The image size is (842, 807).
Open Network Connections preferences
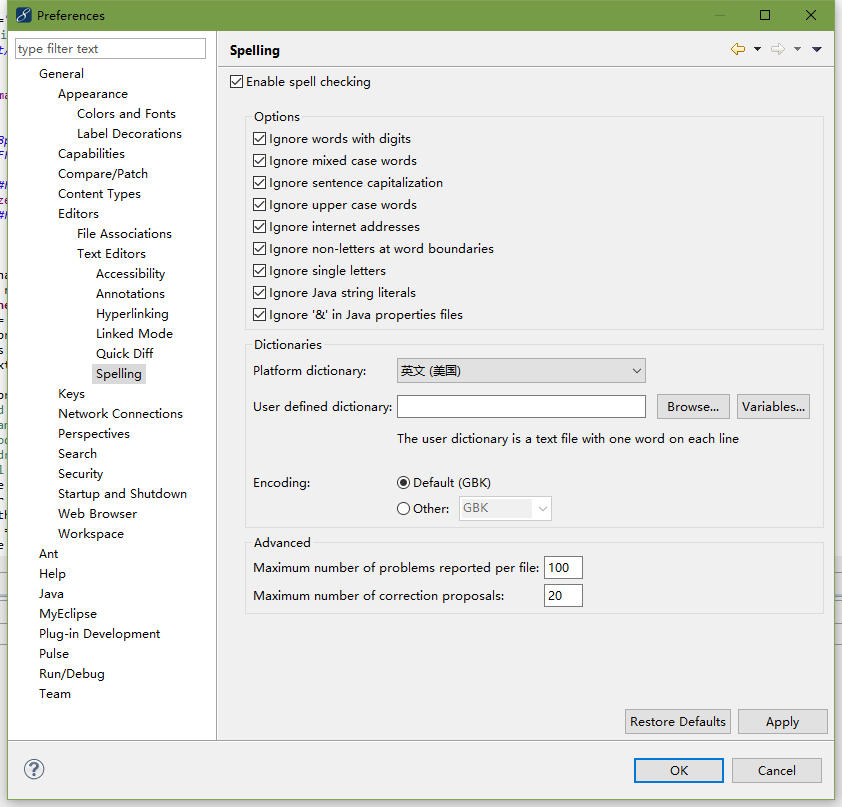120,413
